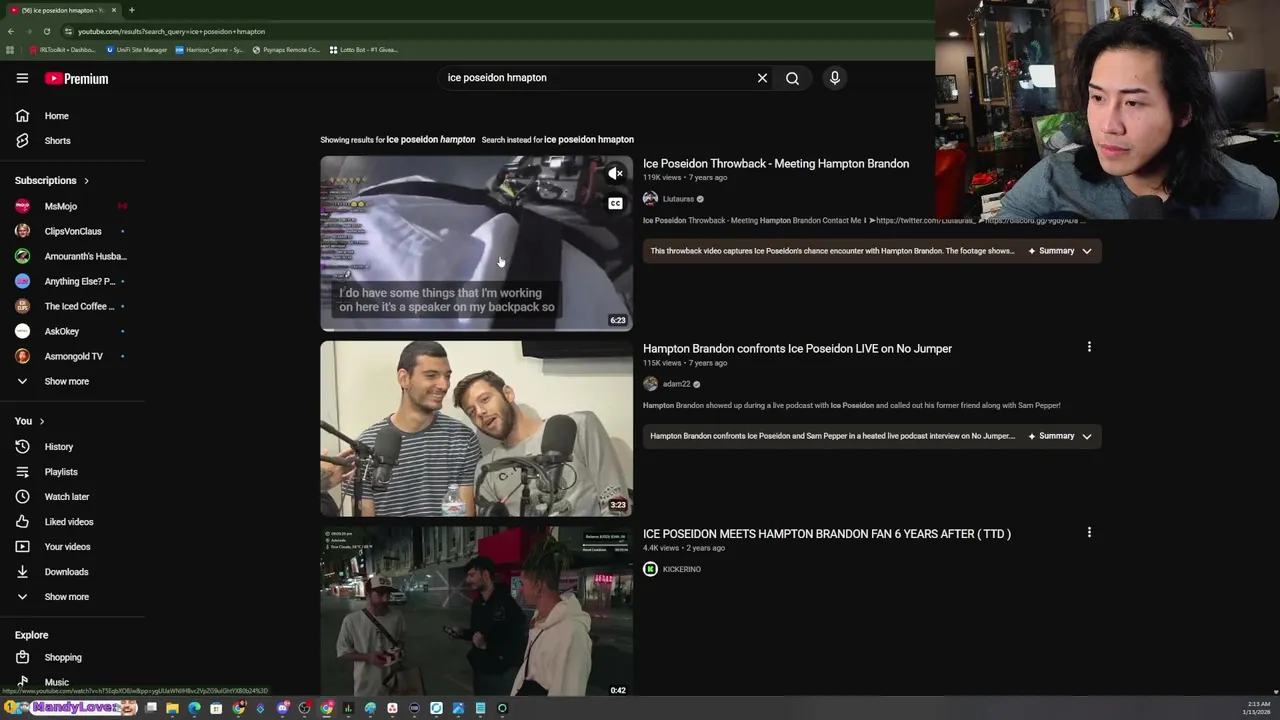Go to YouTube Premium home logo
This screenshot has height=720, width=1280.
[x=76, y=78]
